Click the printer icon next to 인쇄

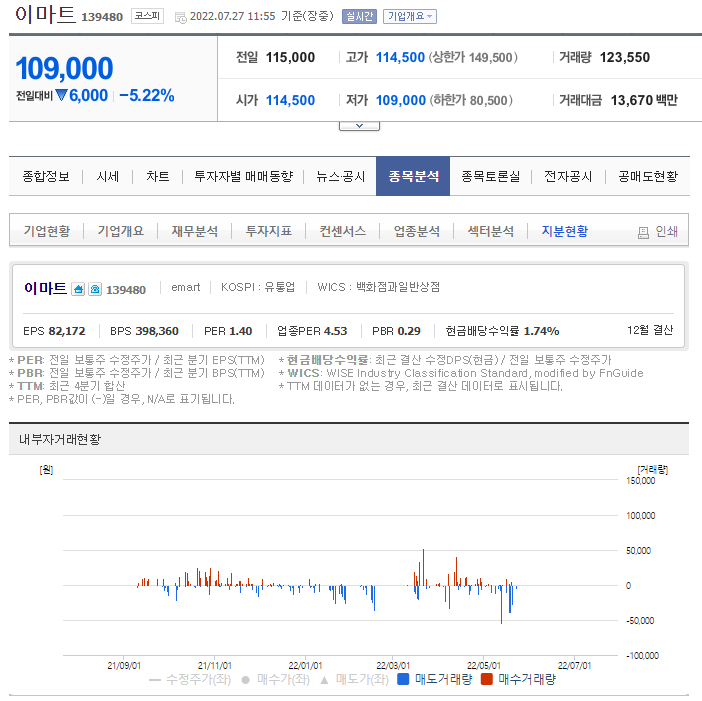tap(643, 232)
